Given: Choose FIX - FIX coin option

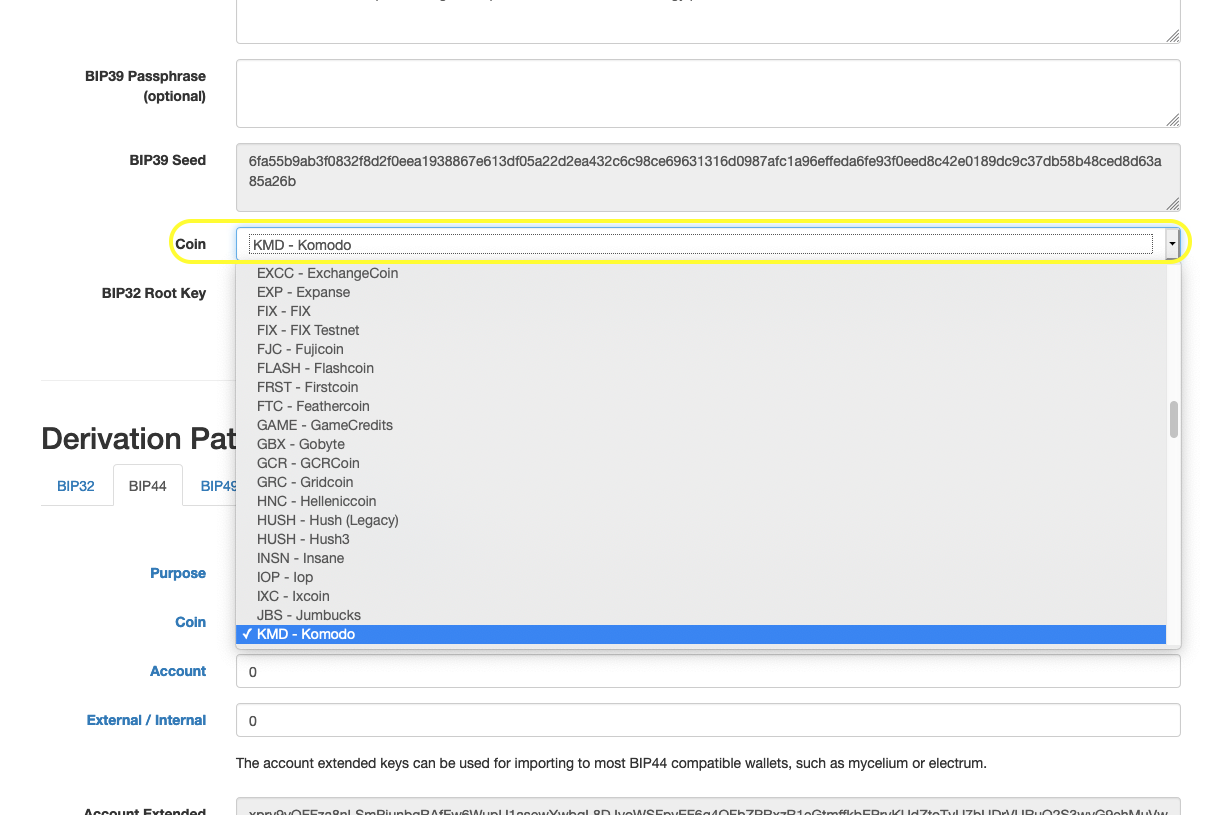Looking at the screenshot, I should click(701, 311).
